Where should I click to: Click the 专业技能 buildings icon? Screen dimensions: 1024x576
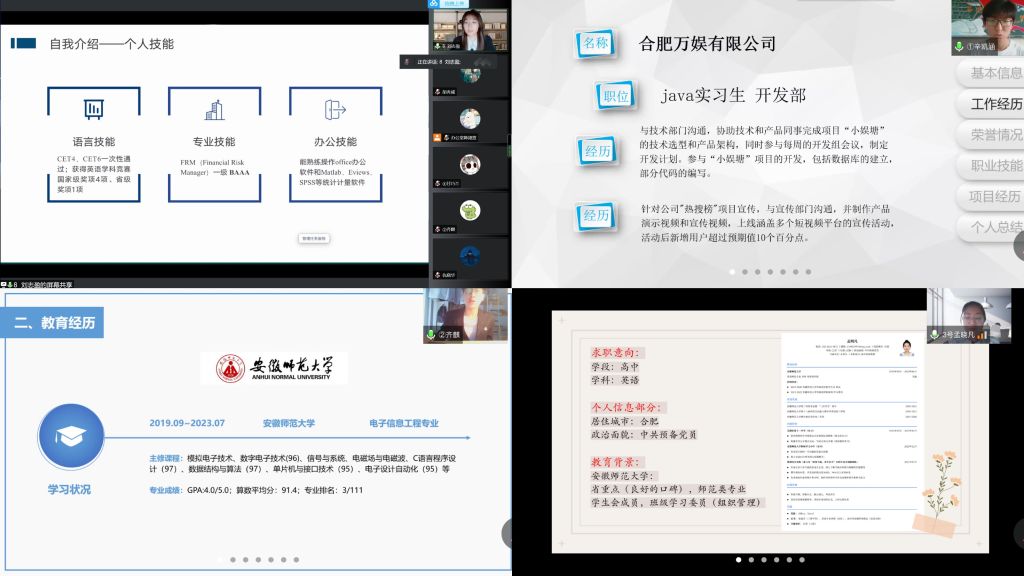pos(214,110)
